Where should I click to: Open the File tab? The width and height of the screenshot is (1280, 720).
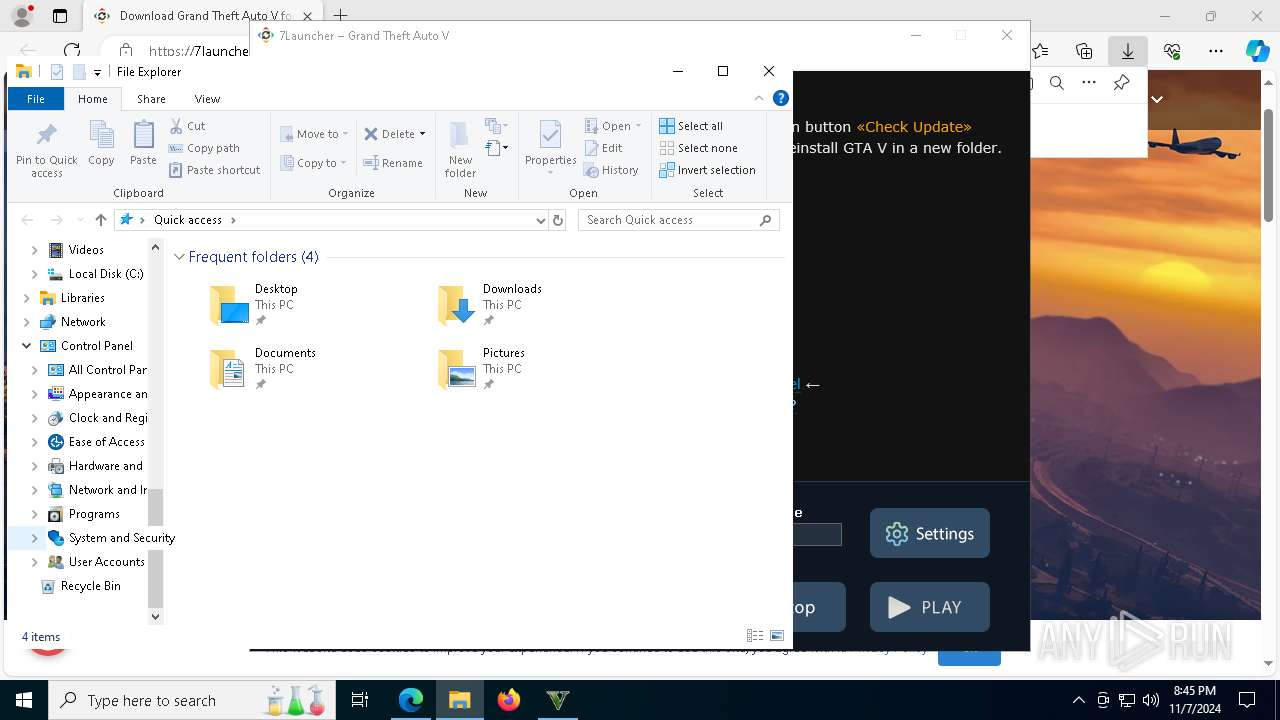35,99
